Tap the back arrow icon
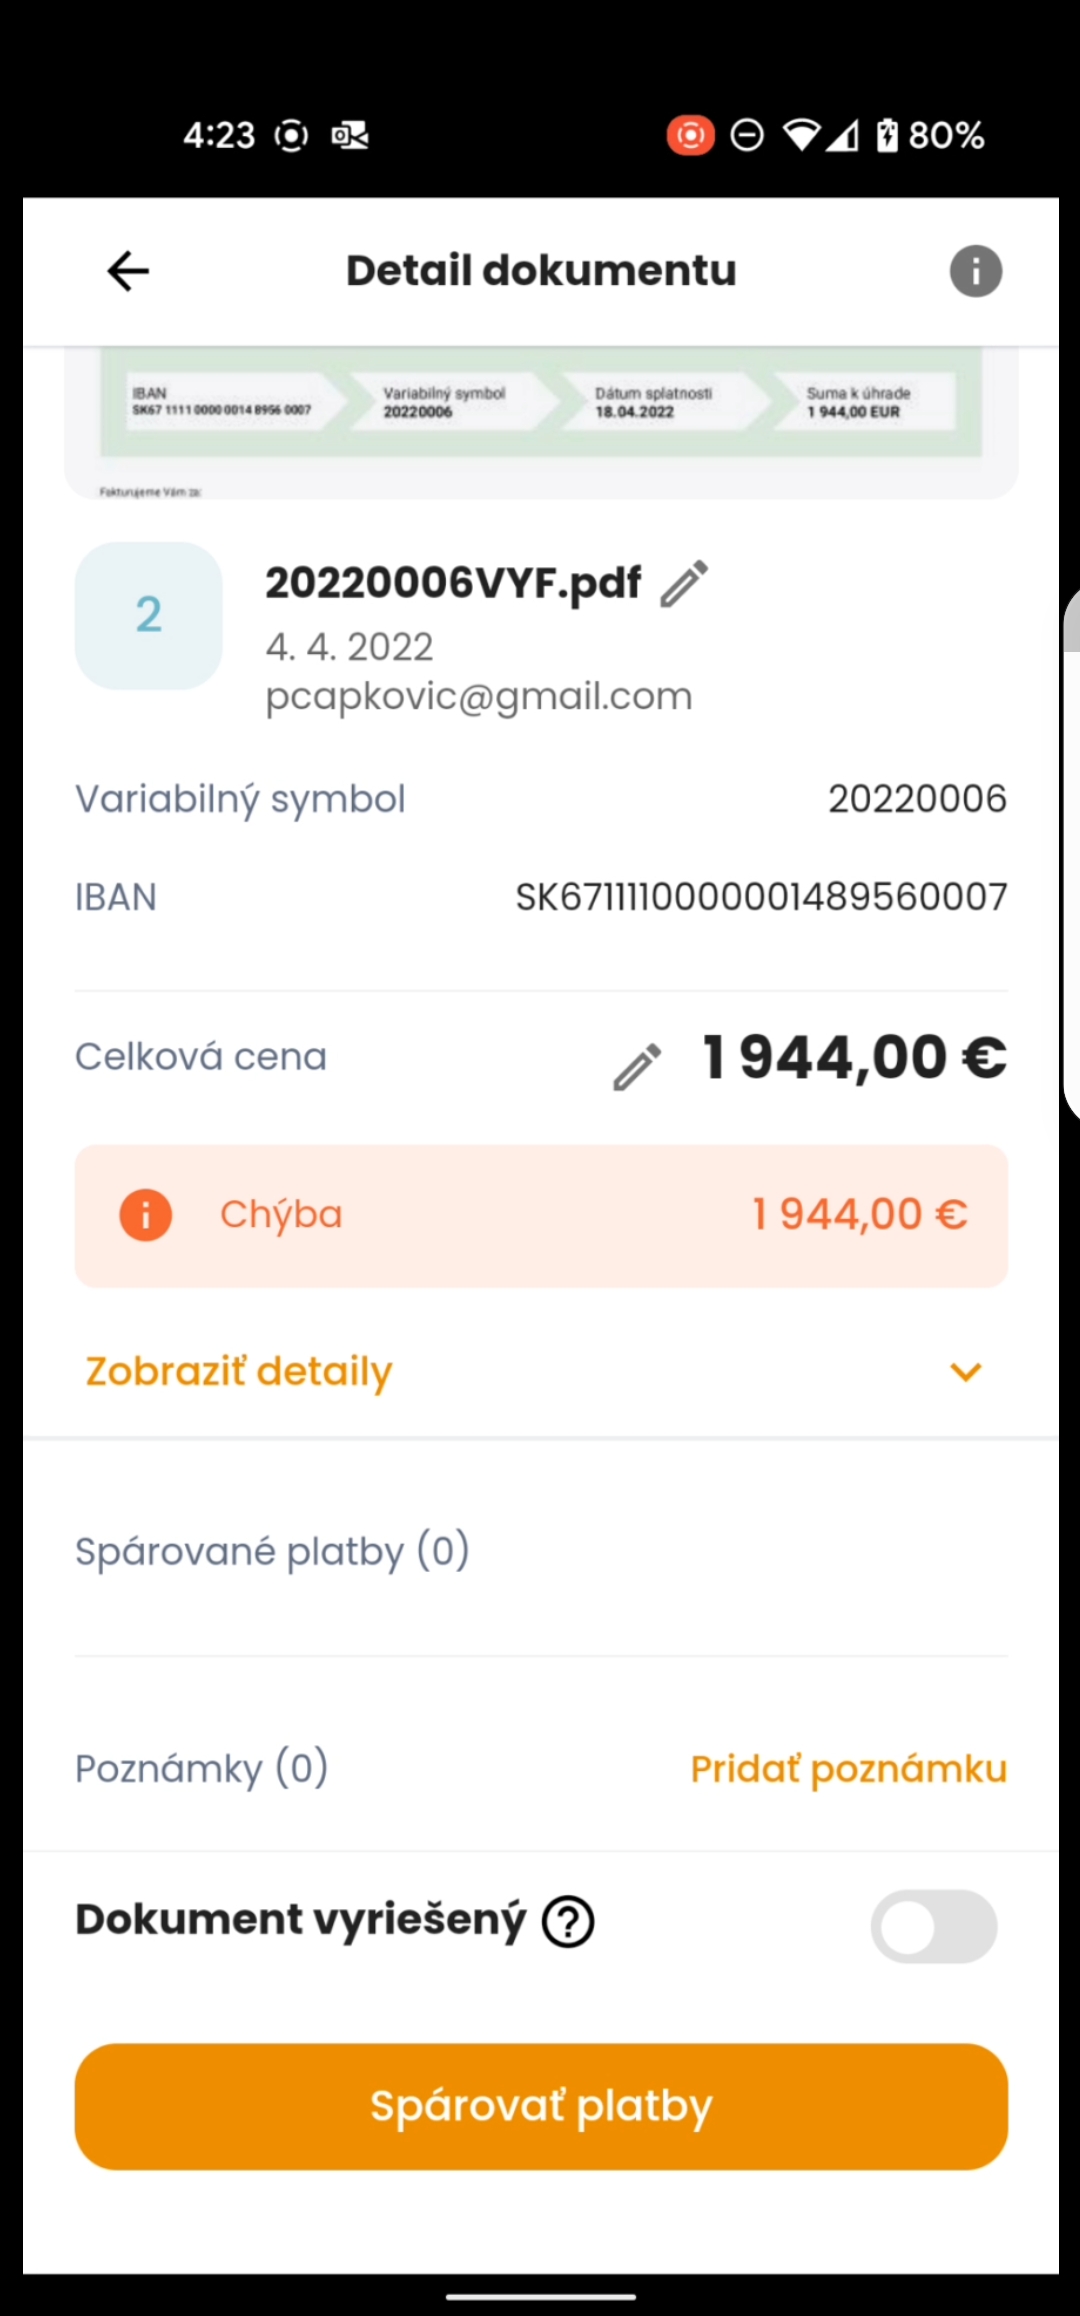Viewport: 1080px width, 2316px height. 128,271
